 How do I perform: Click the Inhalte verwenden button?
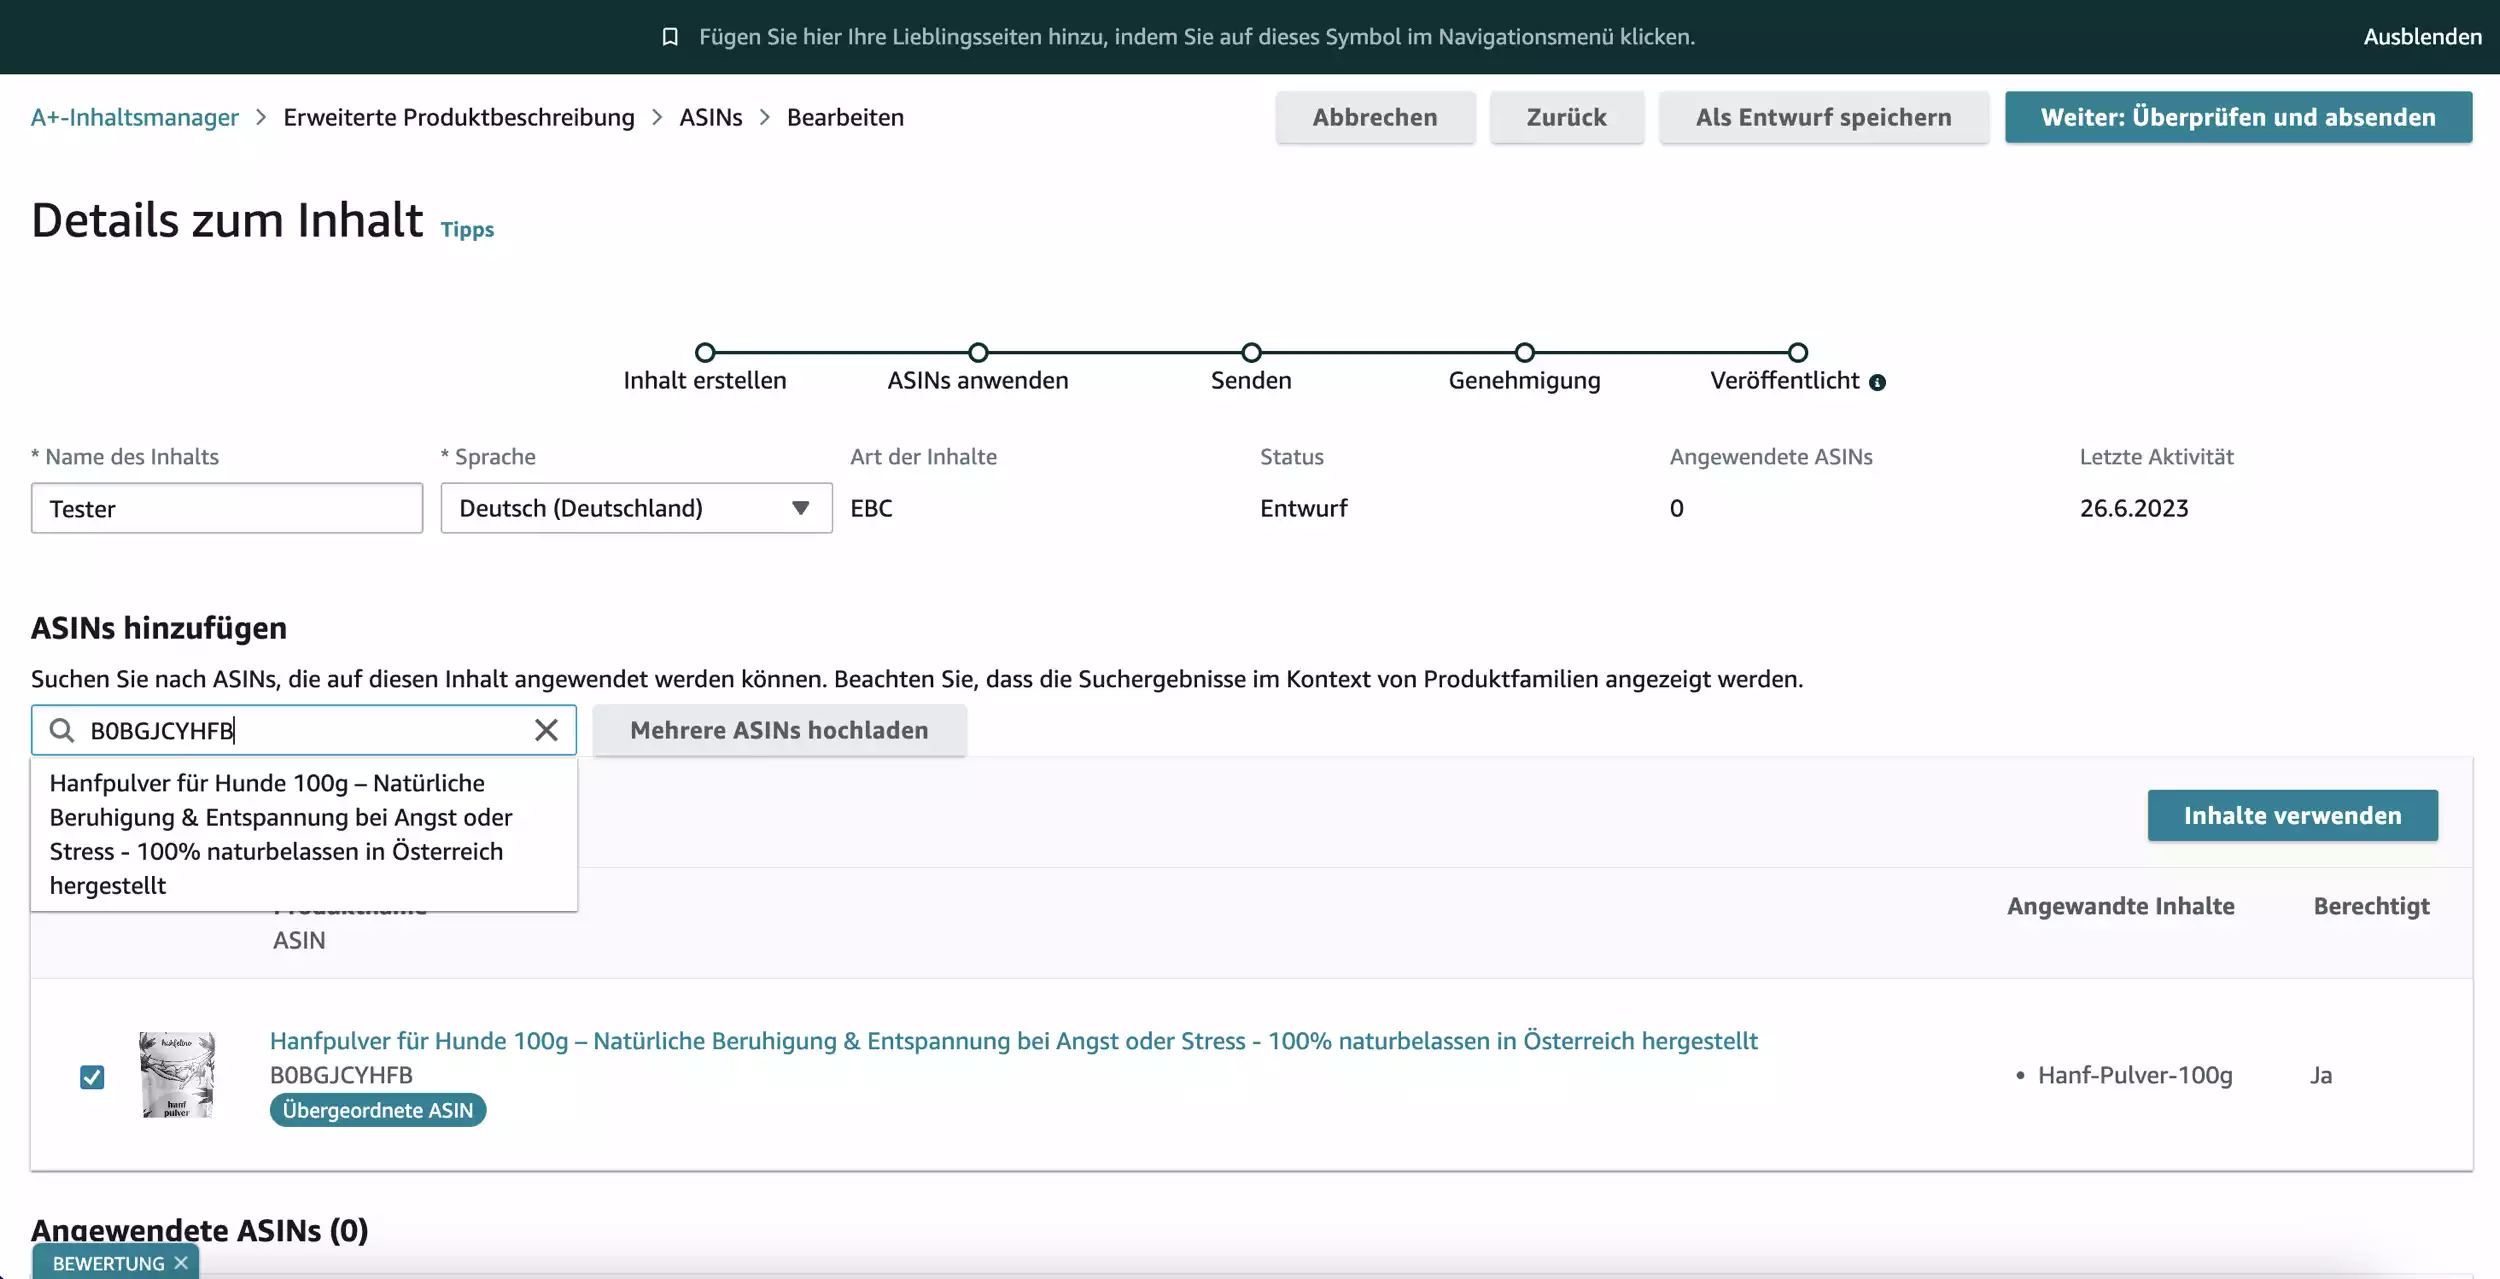(2292, 815)
